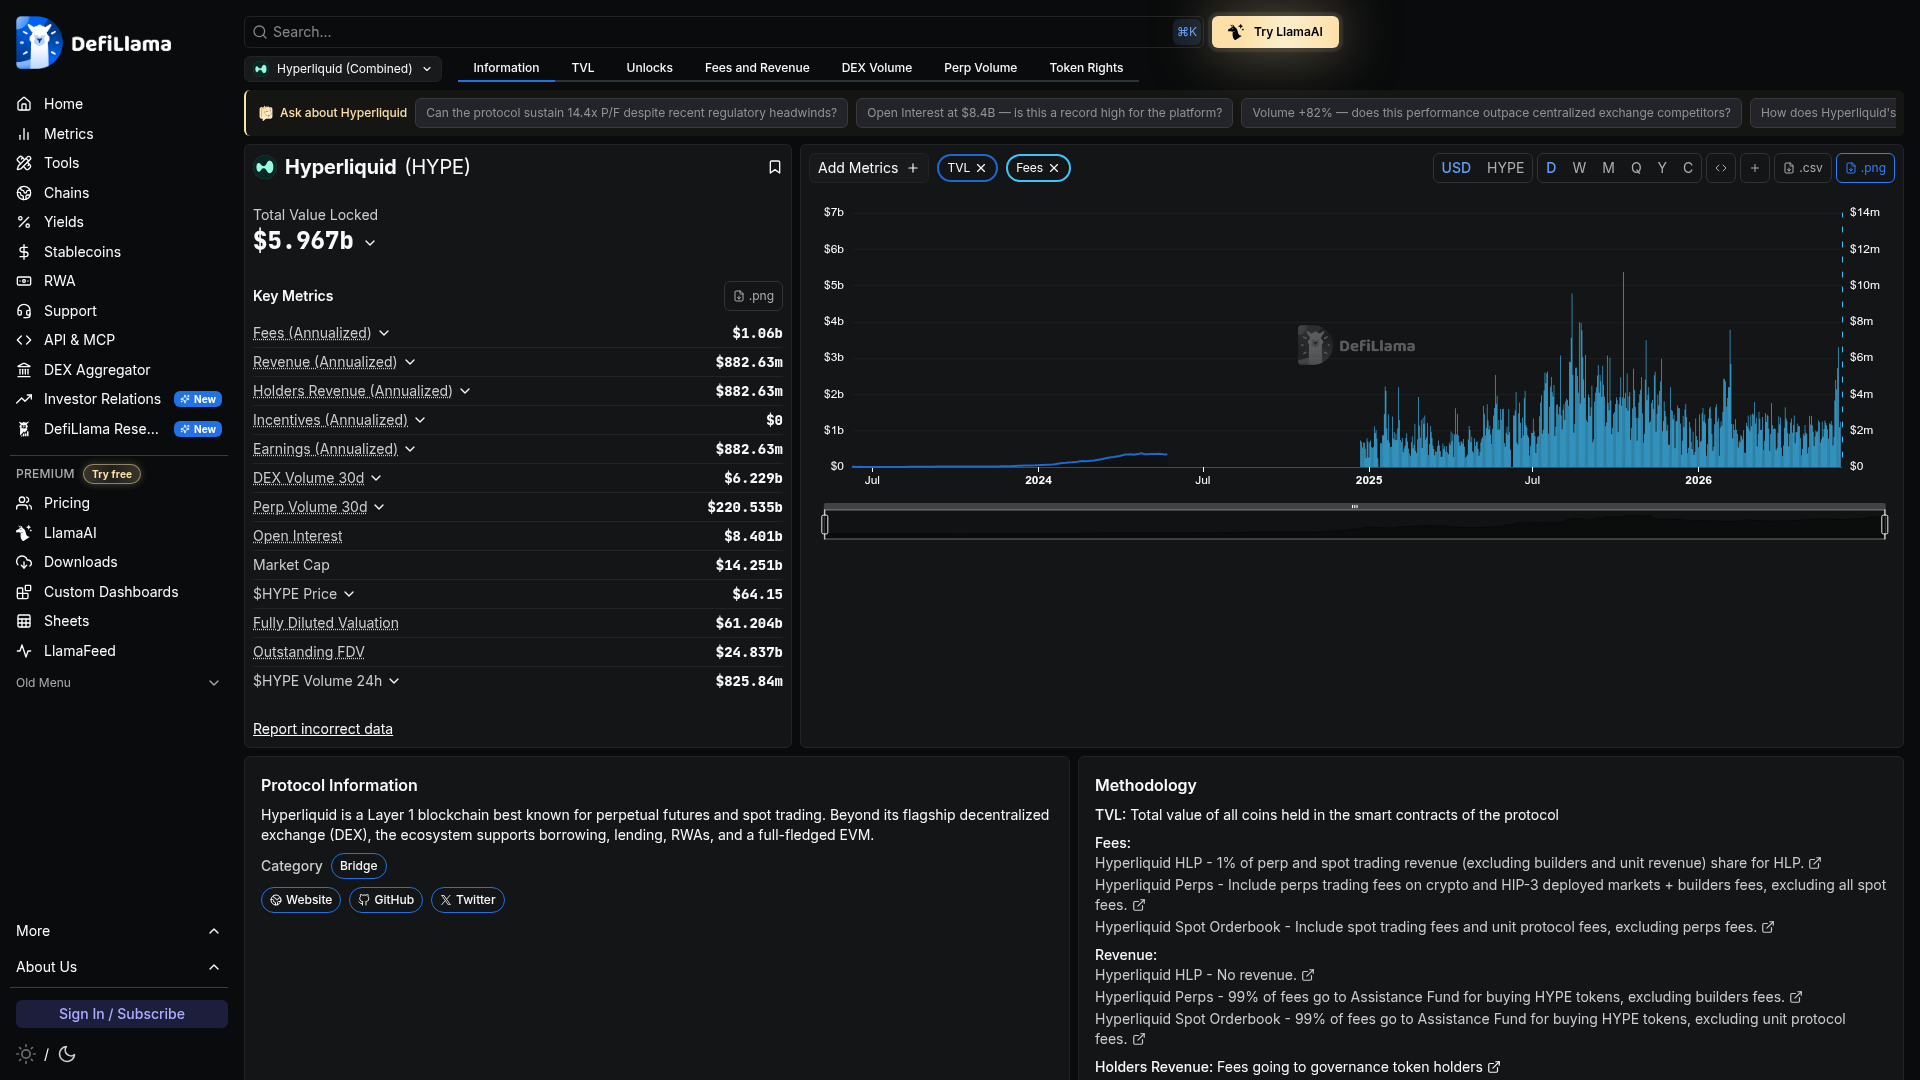The image size is (1920, 1080).
Task: Click the DefiLlama Research icon
Action: pyautogui.click(x=24, y=429)
